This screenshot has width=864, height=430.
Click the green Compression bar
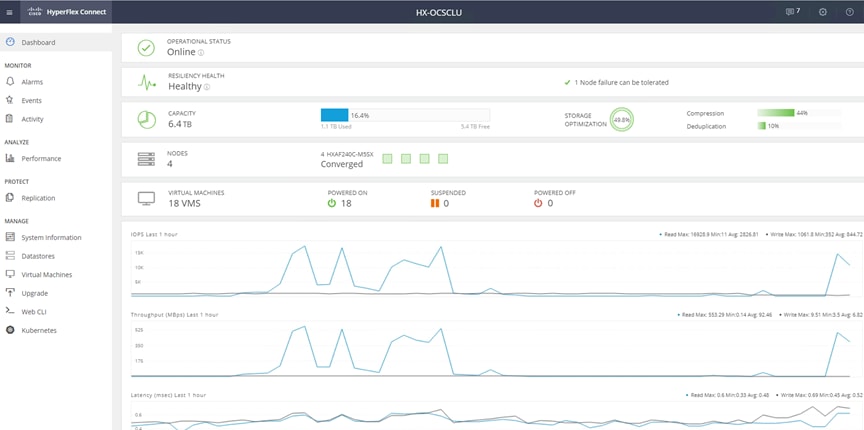point(776,112)
